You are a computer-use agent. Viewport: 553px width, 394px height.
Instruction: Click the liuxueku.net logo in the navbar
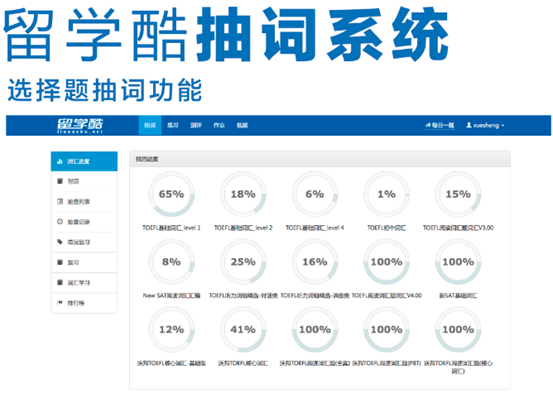tap(80, 126)
